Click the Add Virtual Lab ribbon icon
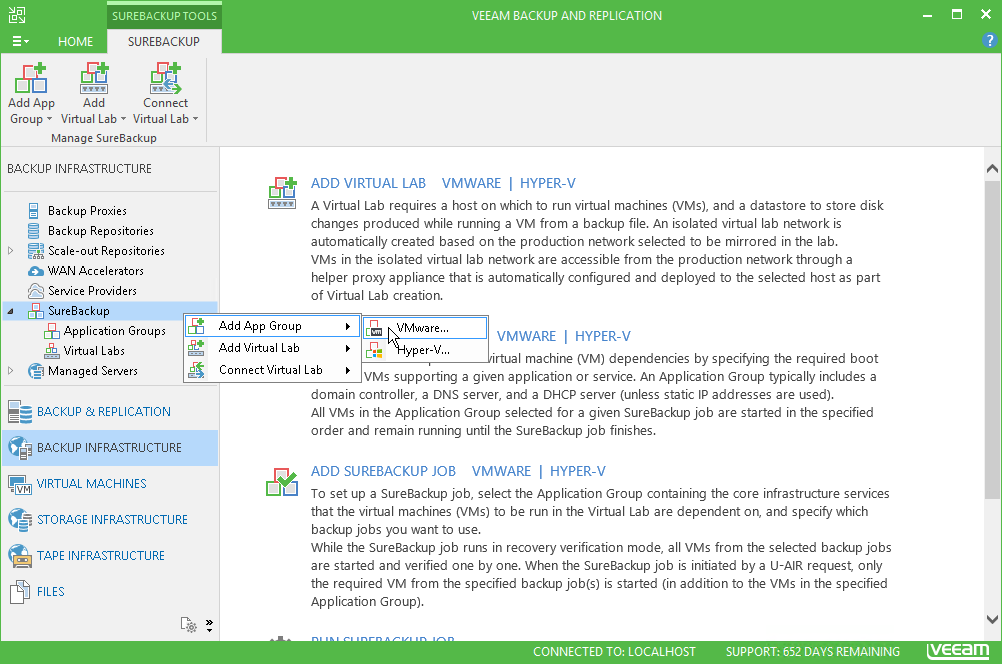Viewport: 1002px width, 664px height. coord(94,78)
